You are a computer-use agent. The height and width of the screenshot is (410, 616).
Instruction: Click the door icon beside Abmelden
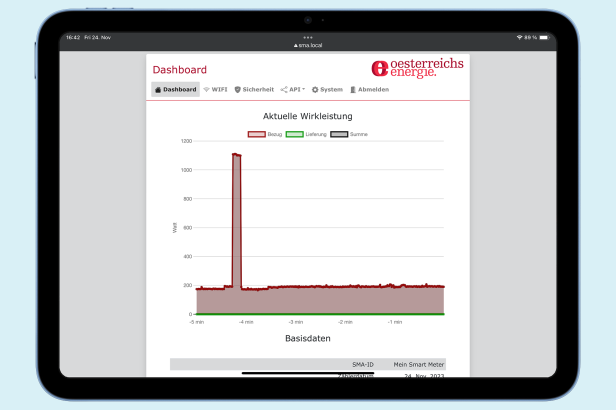[353, 90]
